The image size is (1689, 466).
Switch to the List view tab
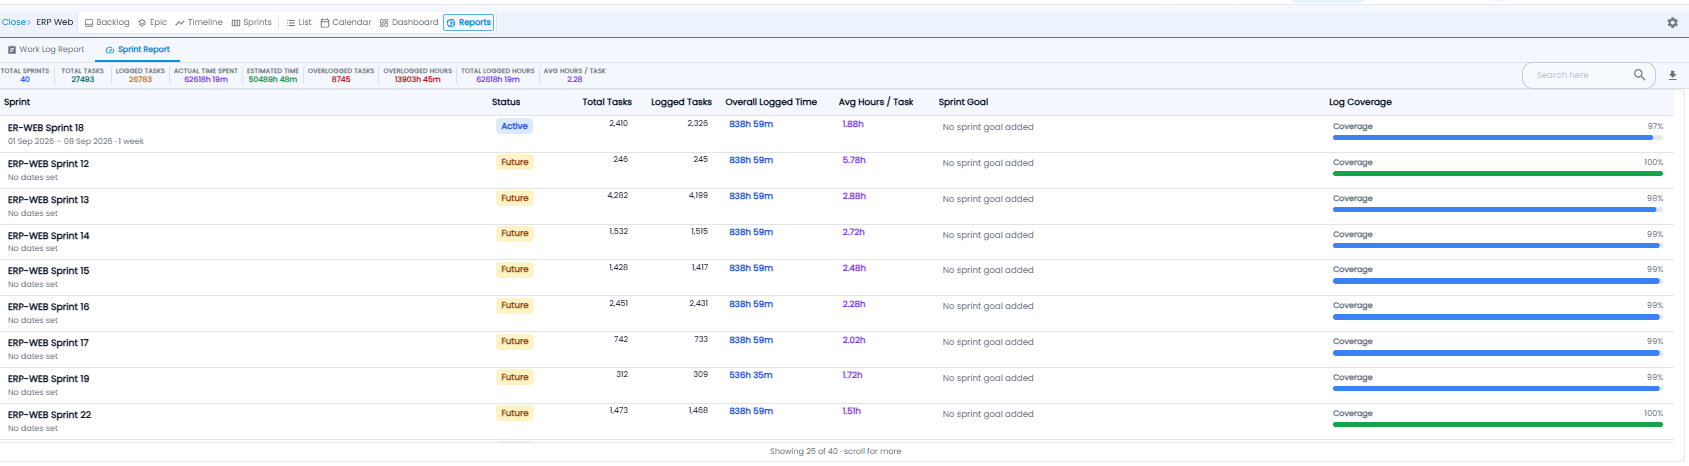pyautogui.click(x=299, y=22)
